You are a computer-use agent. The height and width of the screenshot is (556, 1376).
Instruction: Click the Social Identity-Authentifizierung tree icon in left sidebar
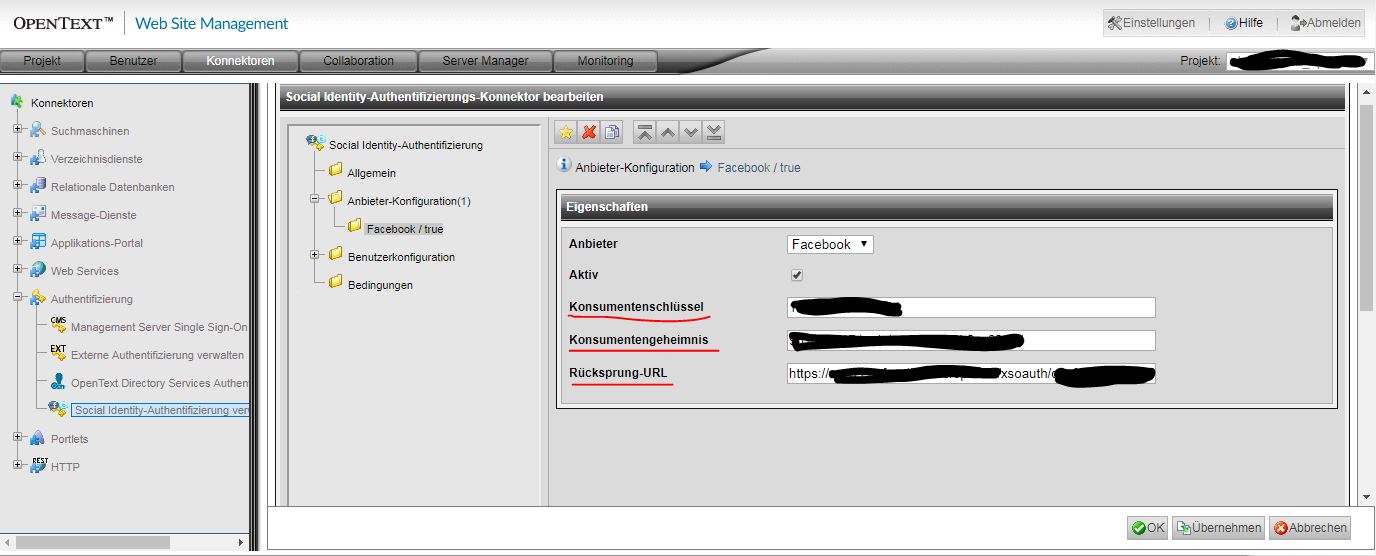(x=58, y=409)
